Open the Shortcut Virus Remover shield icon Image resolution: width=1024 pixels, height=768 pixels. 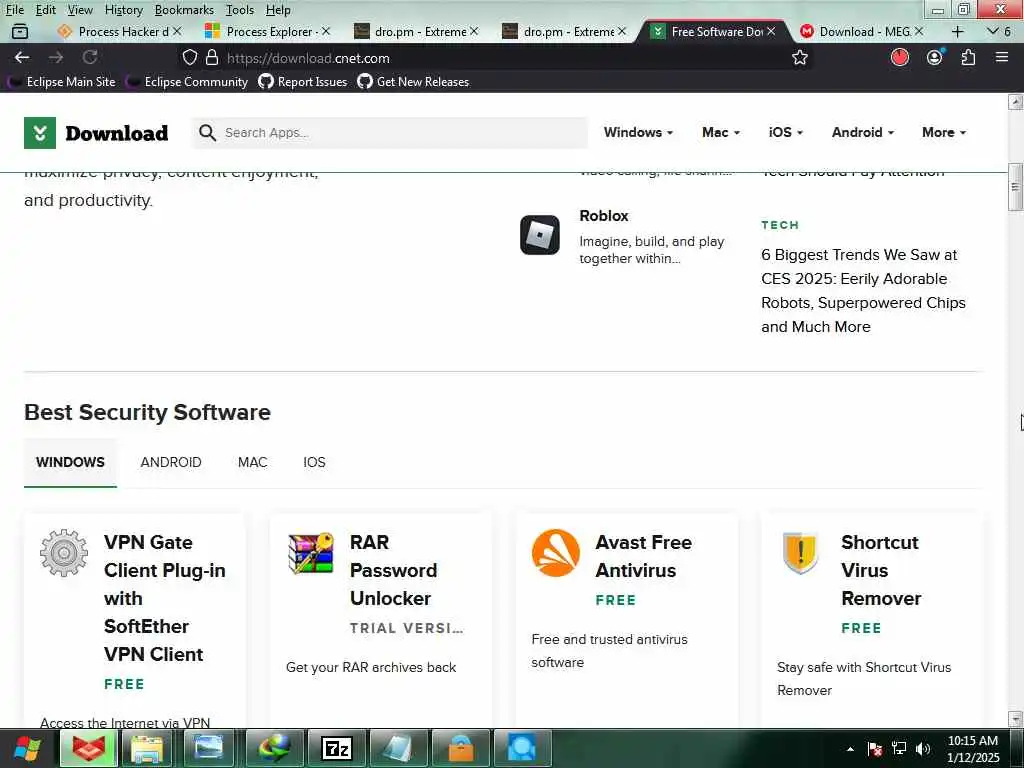coord(801,552)
